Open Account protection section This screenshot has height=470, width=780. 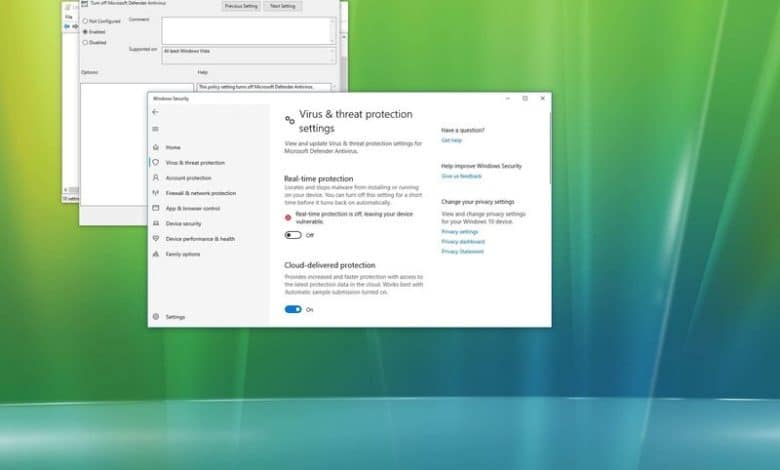[x=189, y=178]
